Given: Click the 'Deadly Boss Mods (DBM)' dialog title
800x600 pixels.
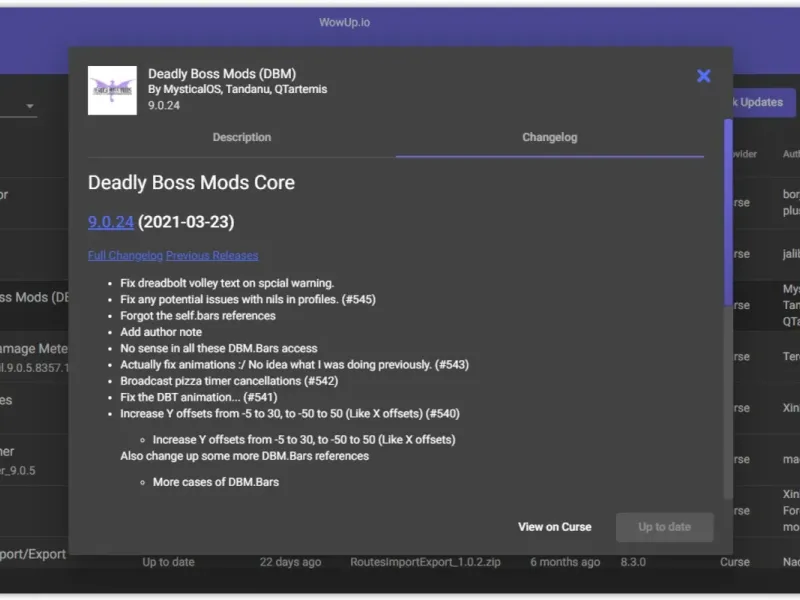Looking at the screenshot, I should [x=222, y=74].
